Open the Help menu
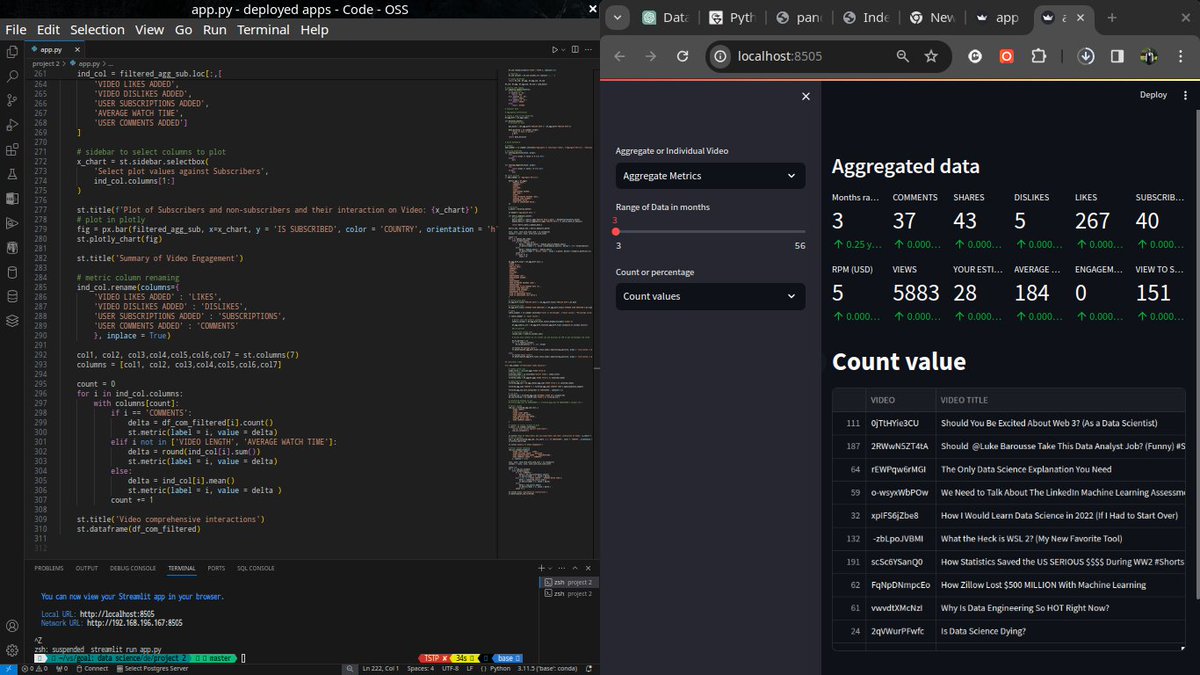The width and height of the screenshot is (1200, 675). (x=314, y=30)
